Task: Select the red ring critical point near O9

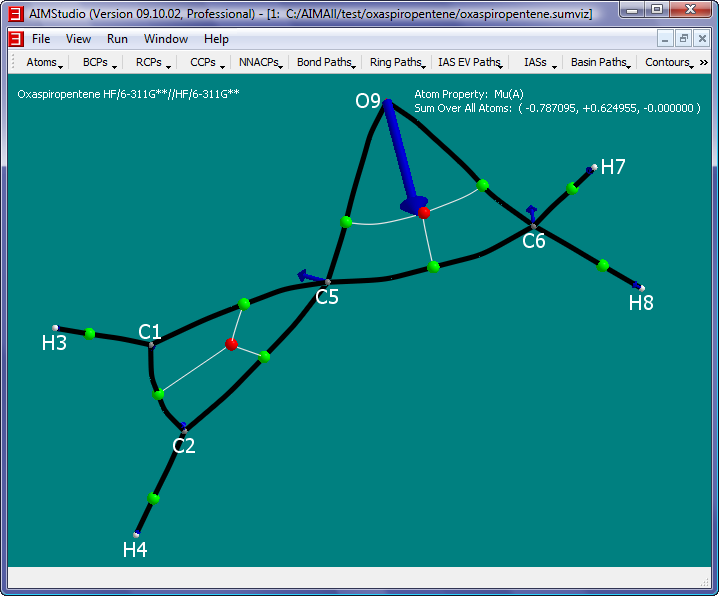Action: (424, 213)
